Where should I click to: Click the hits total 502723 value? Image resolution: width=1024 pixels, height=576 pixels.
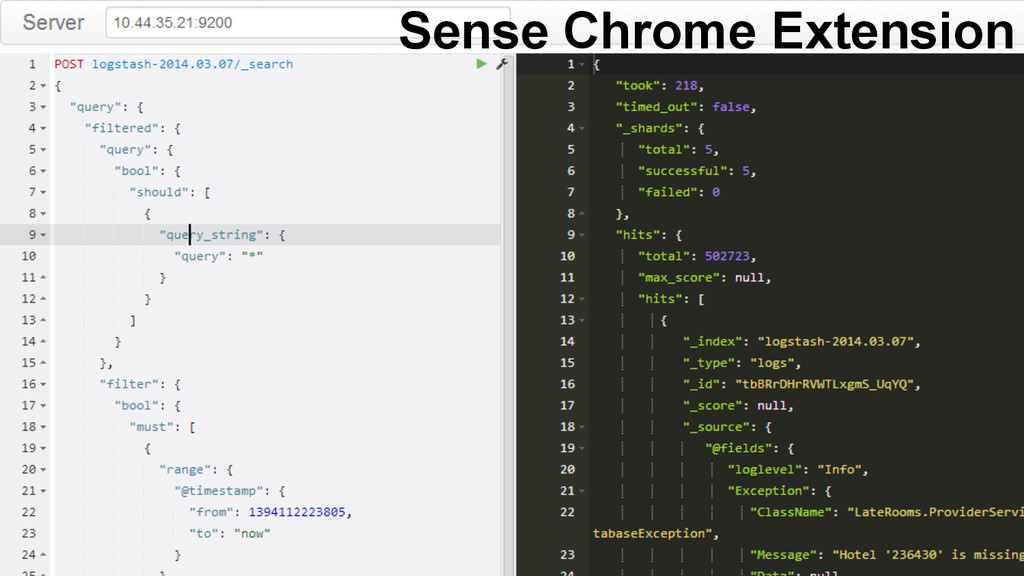[x=727, y=256]
